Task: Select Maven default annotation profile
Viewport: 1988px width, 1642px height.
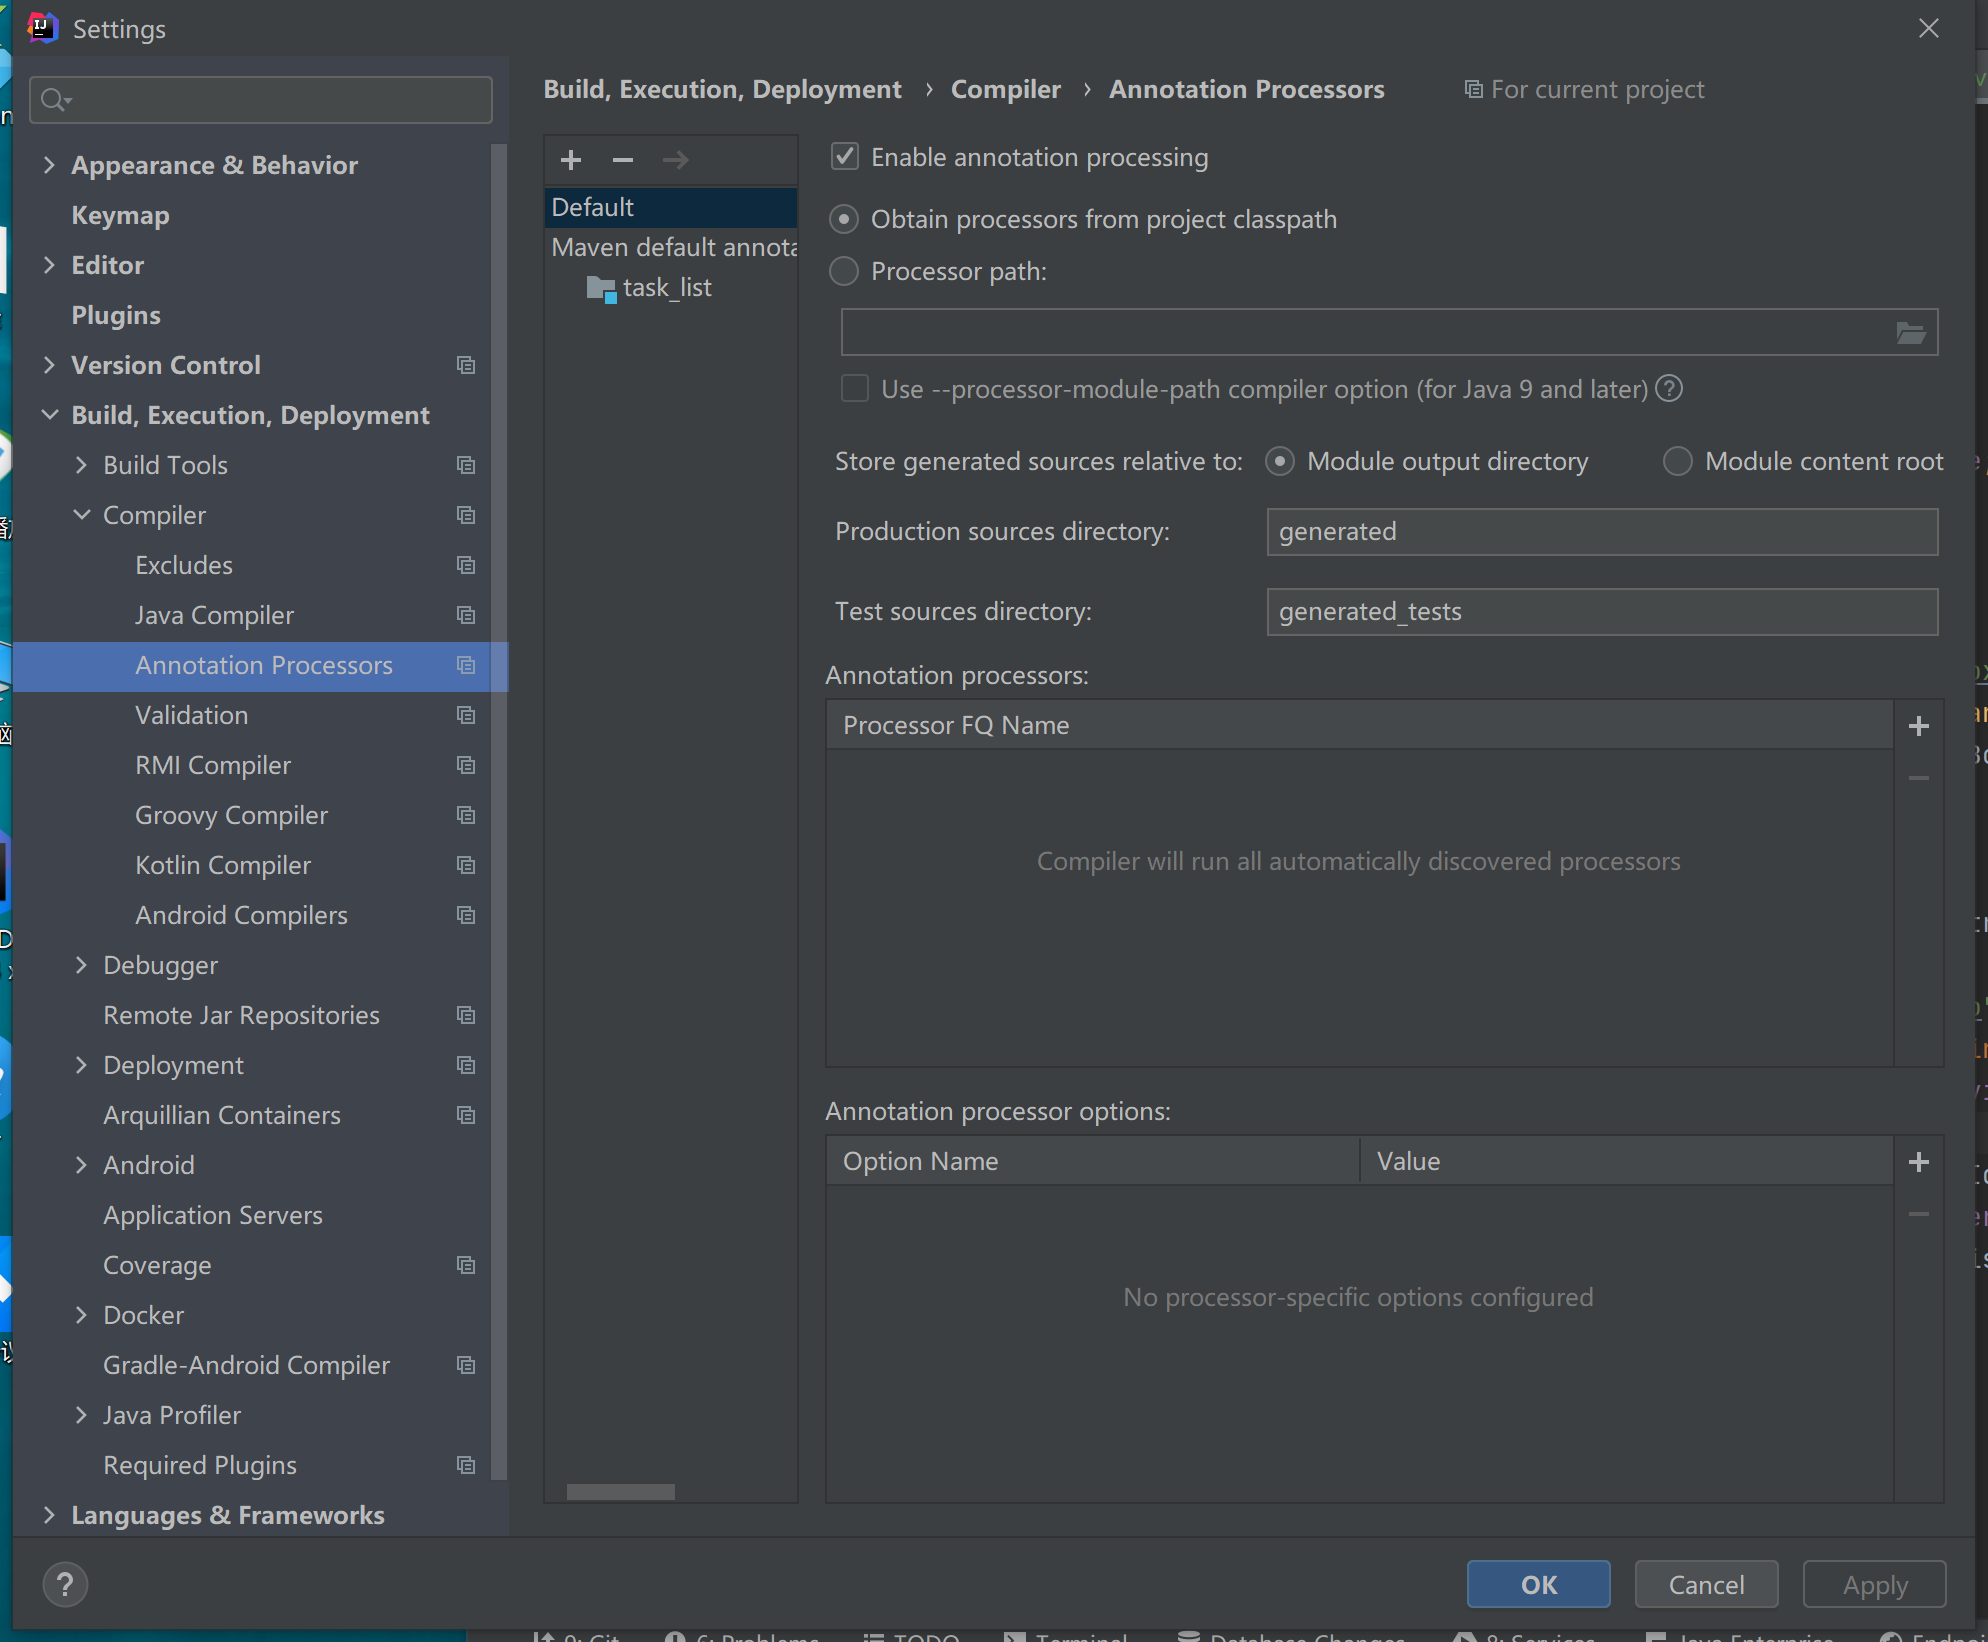Action: point(671,247)
